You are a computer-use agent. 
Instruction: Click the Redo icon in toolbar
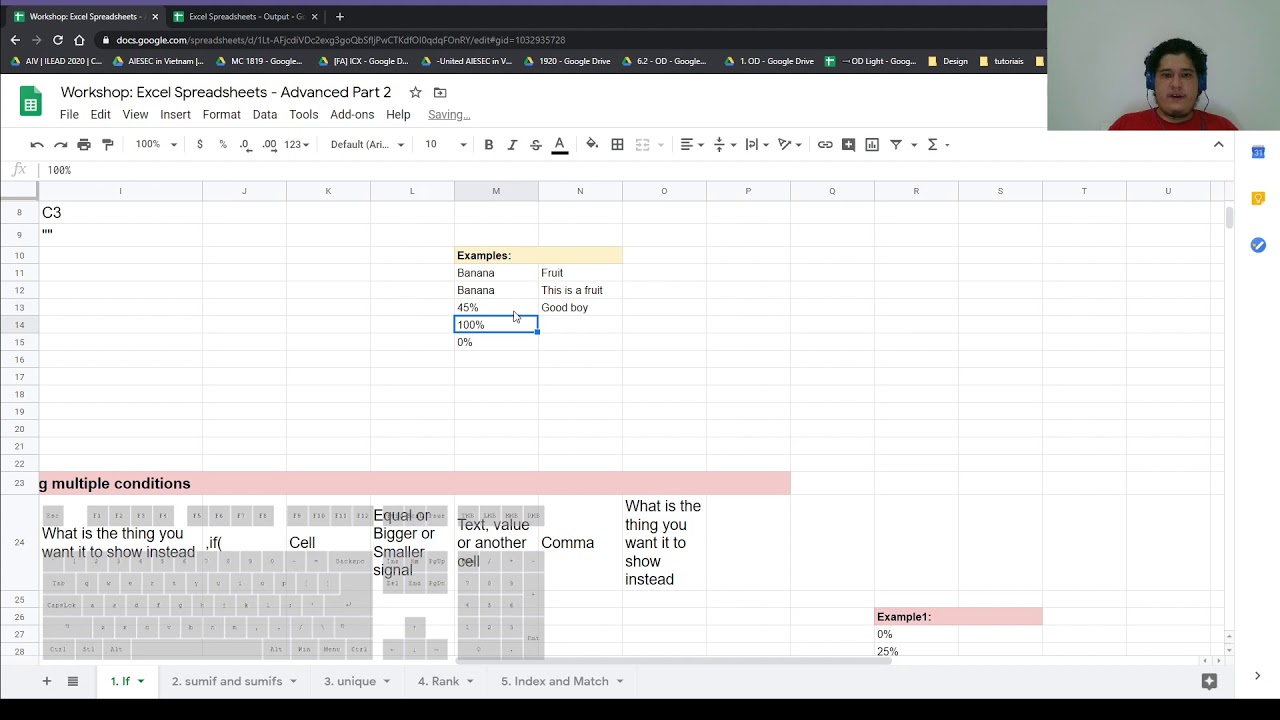click(x=60, y=145)
